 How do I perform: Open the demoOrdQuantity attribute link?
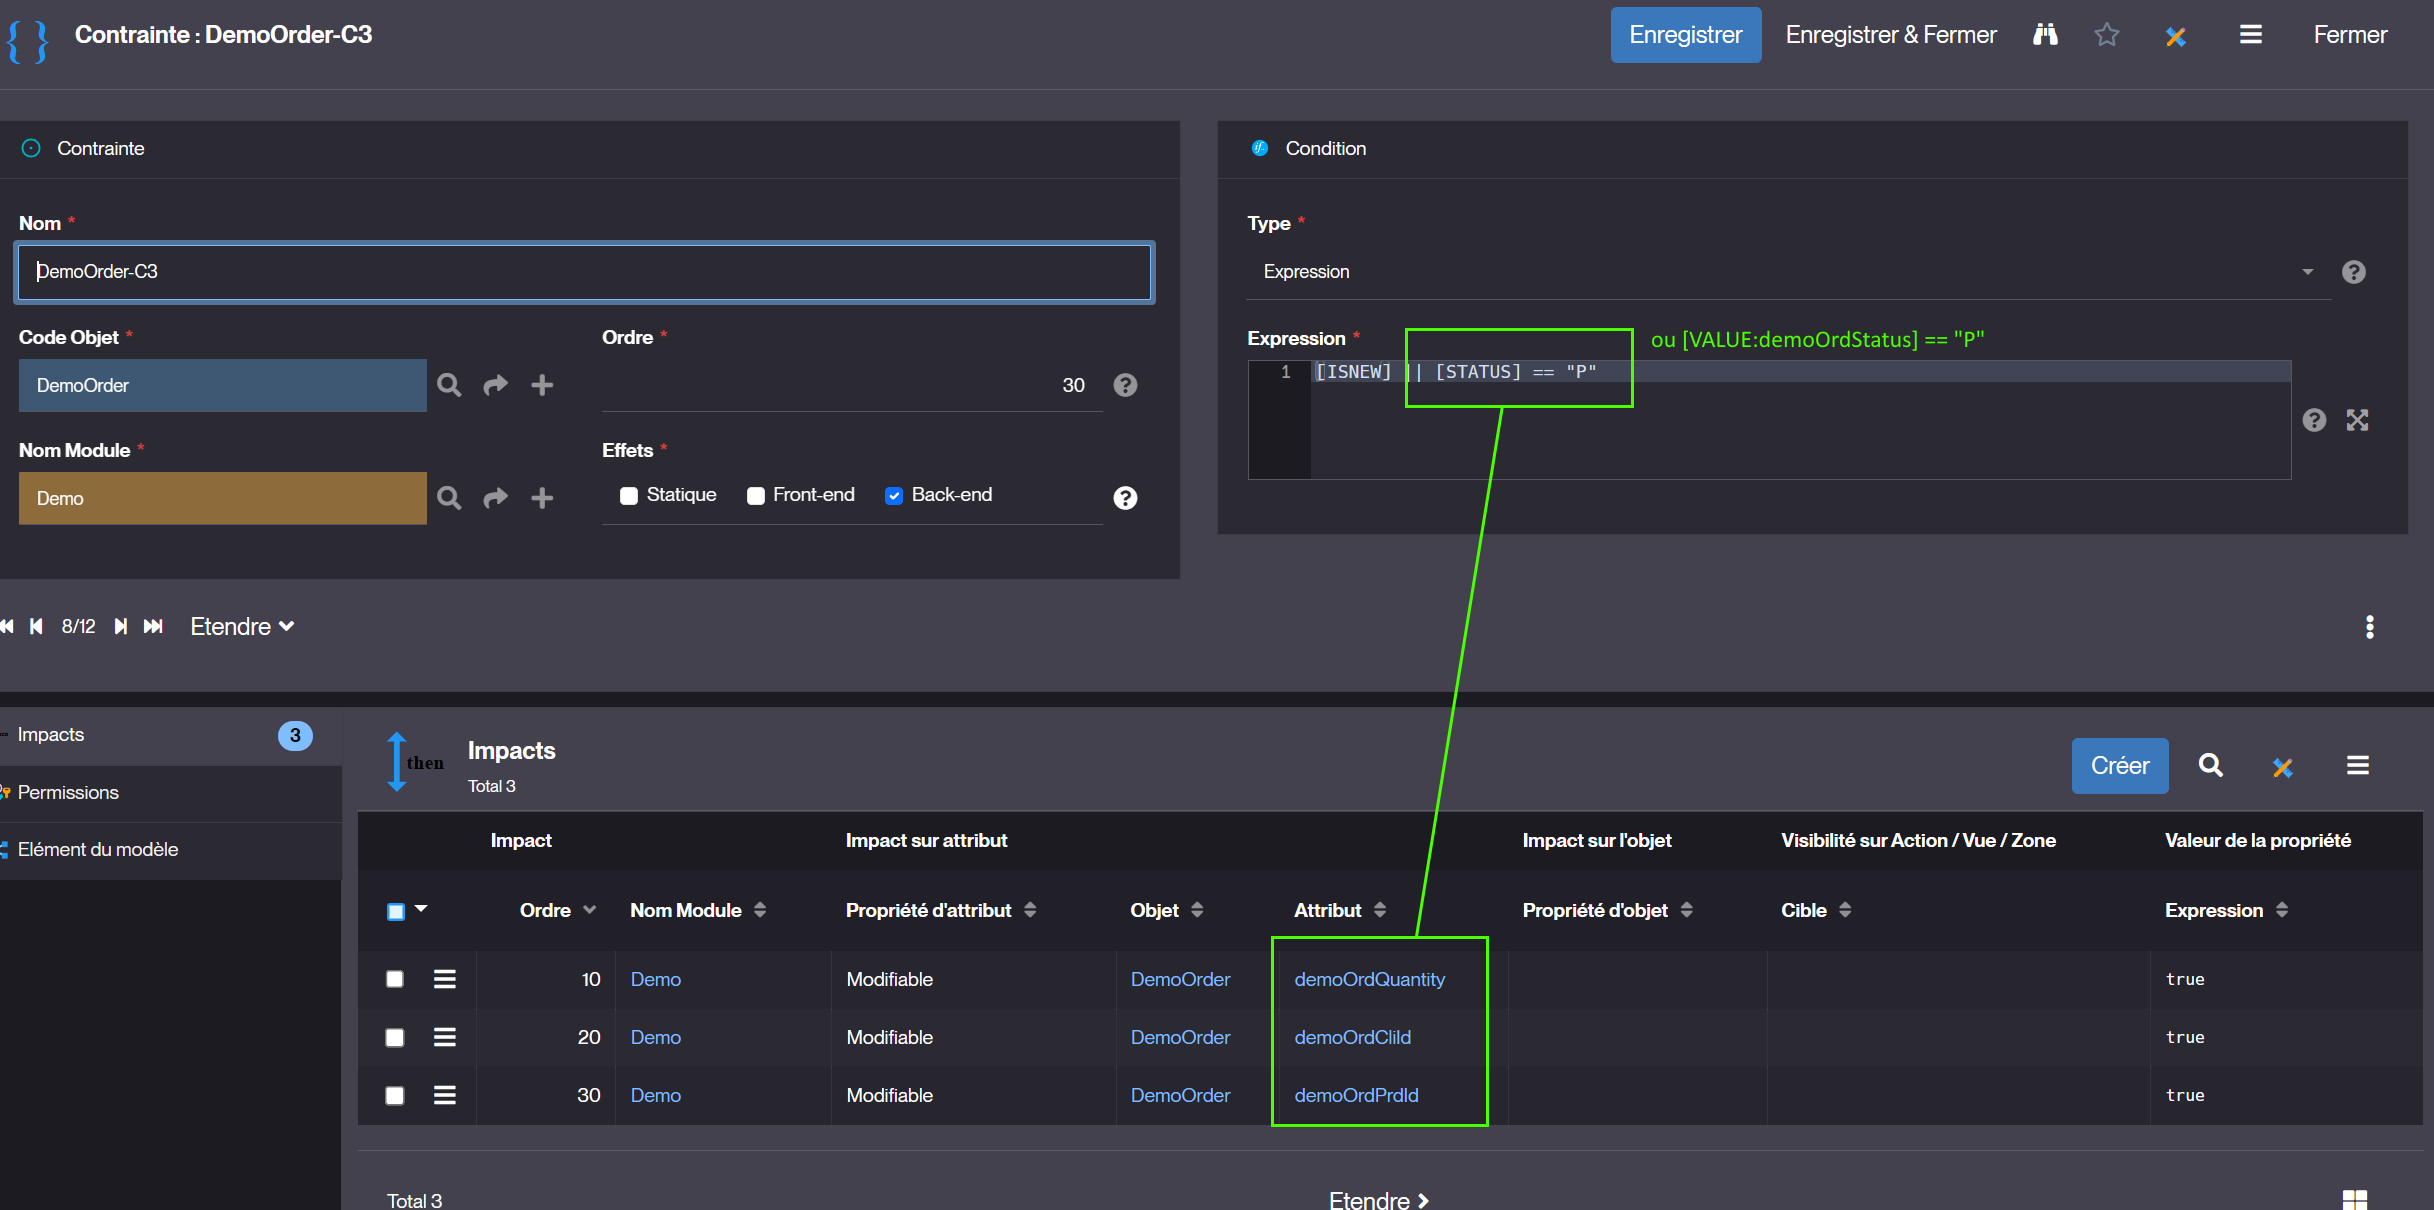1369,979
